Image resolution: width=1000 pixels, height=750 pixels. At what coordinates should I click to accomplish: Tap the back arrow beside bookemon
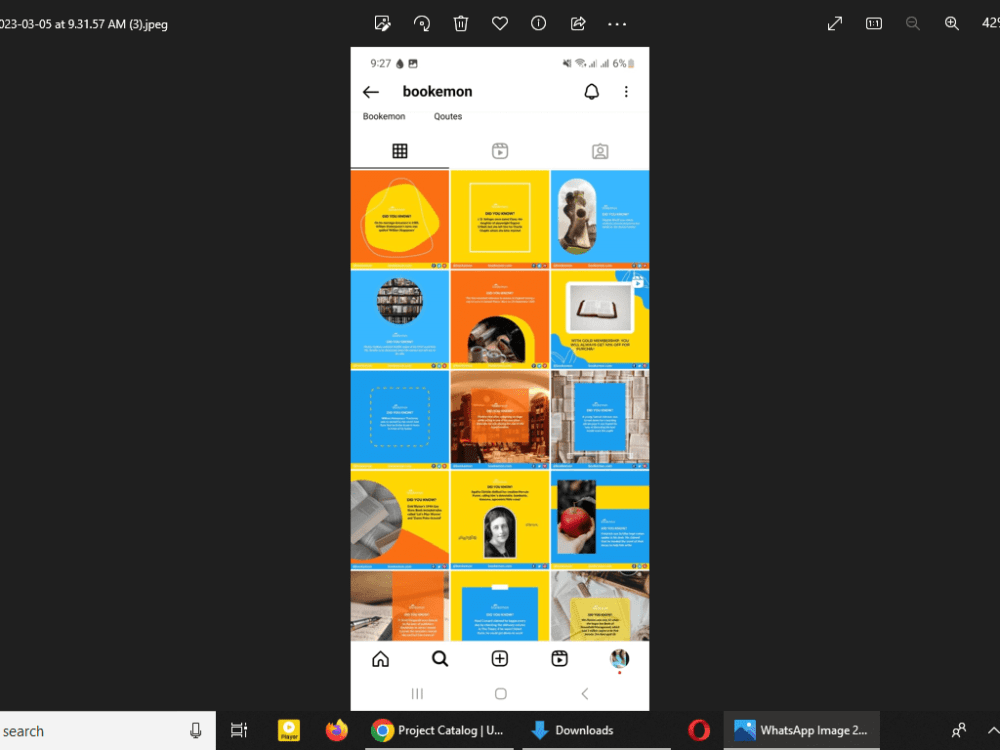tap(371, 92)
